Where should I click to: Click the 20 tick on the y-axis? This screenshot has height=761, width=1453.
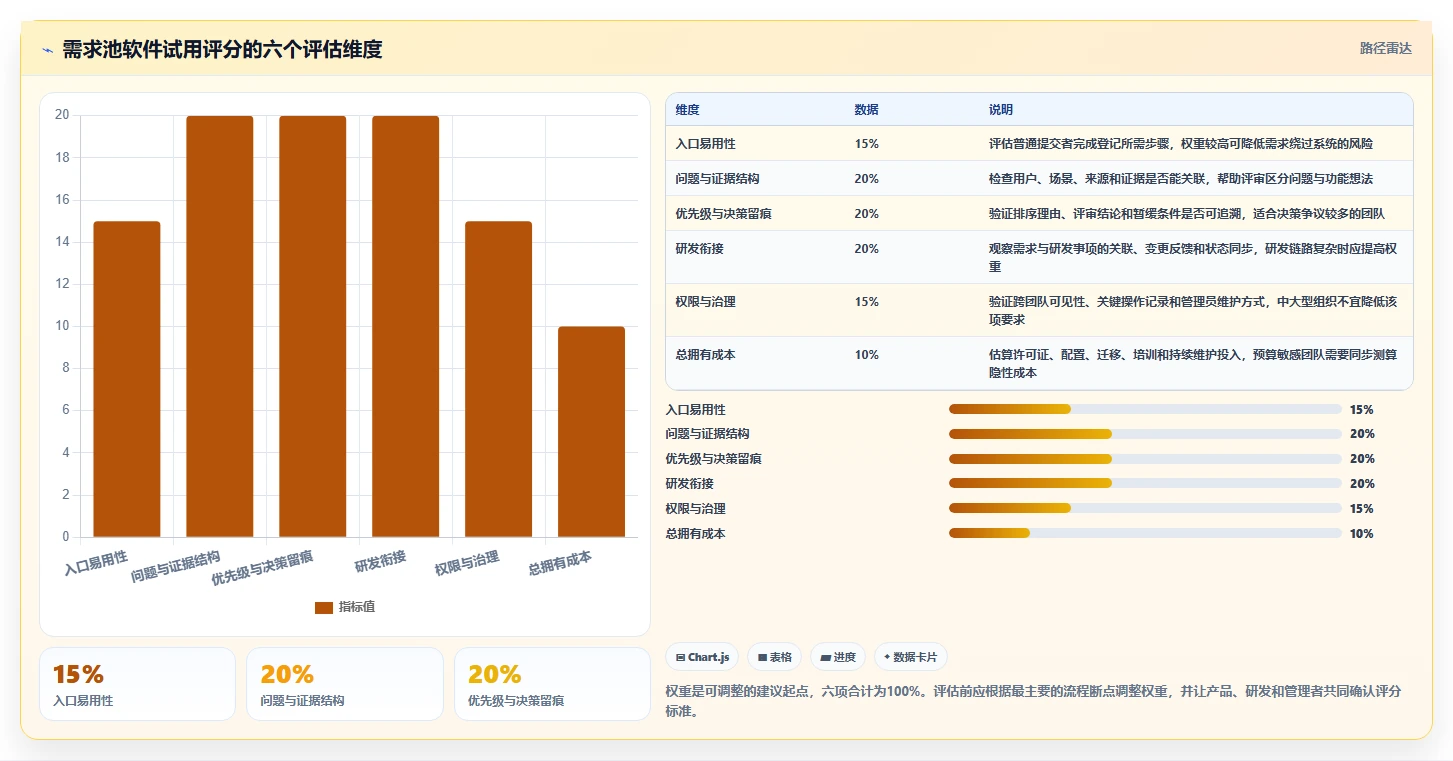62,115
